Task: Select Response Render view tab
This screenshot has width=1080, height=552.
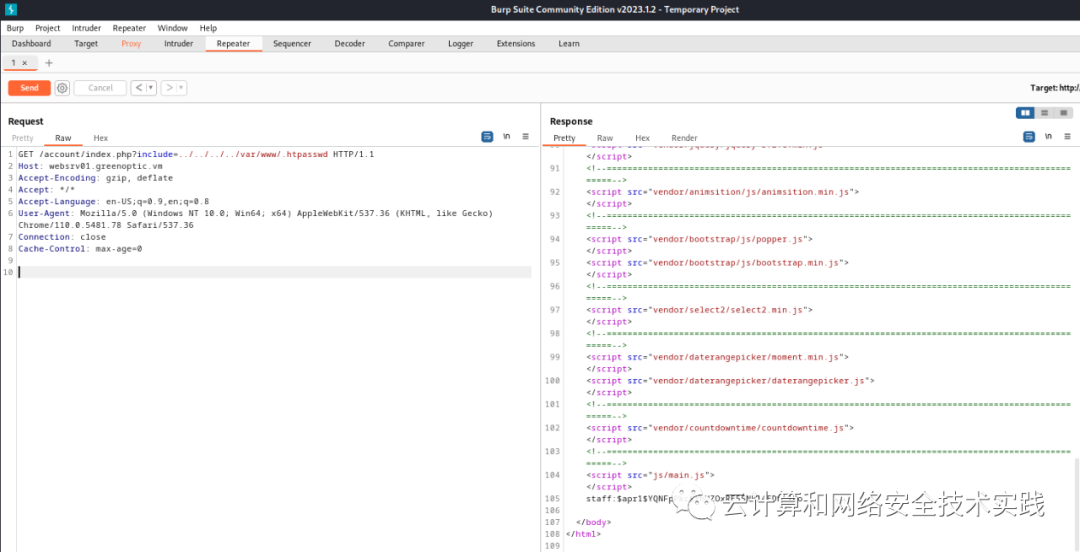Action: (x=685, y=138)
